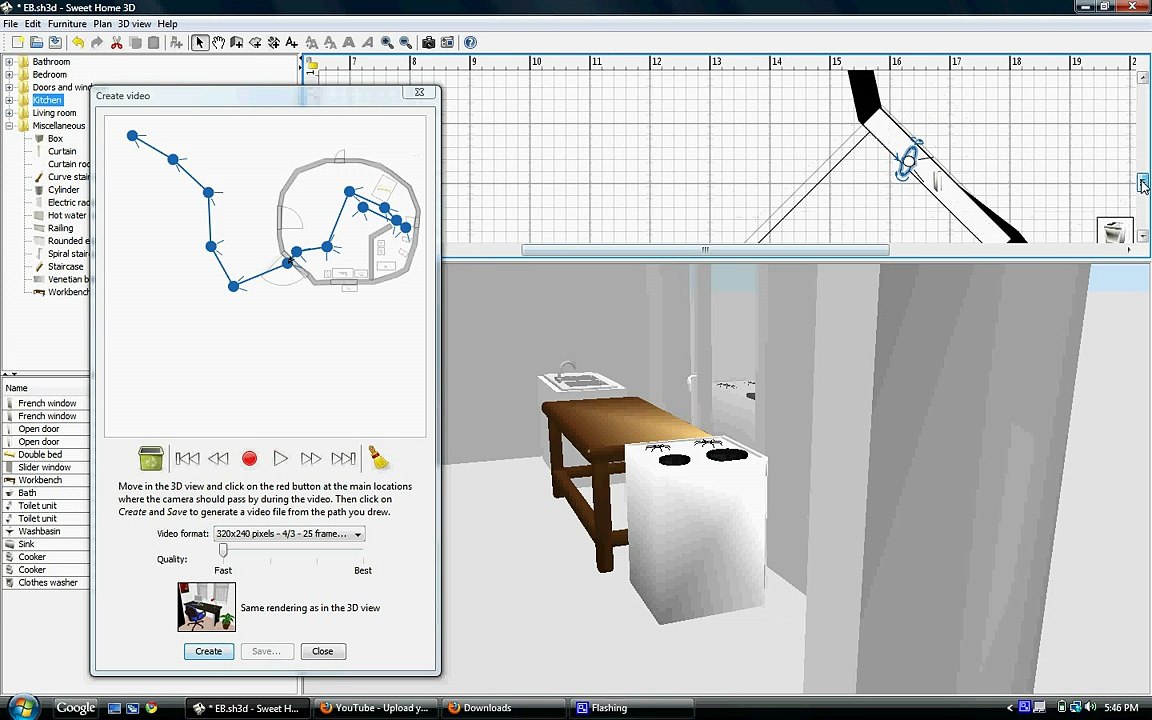
Task: Click the Close button in video dialog
Action: pos(322,651)
